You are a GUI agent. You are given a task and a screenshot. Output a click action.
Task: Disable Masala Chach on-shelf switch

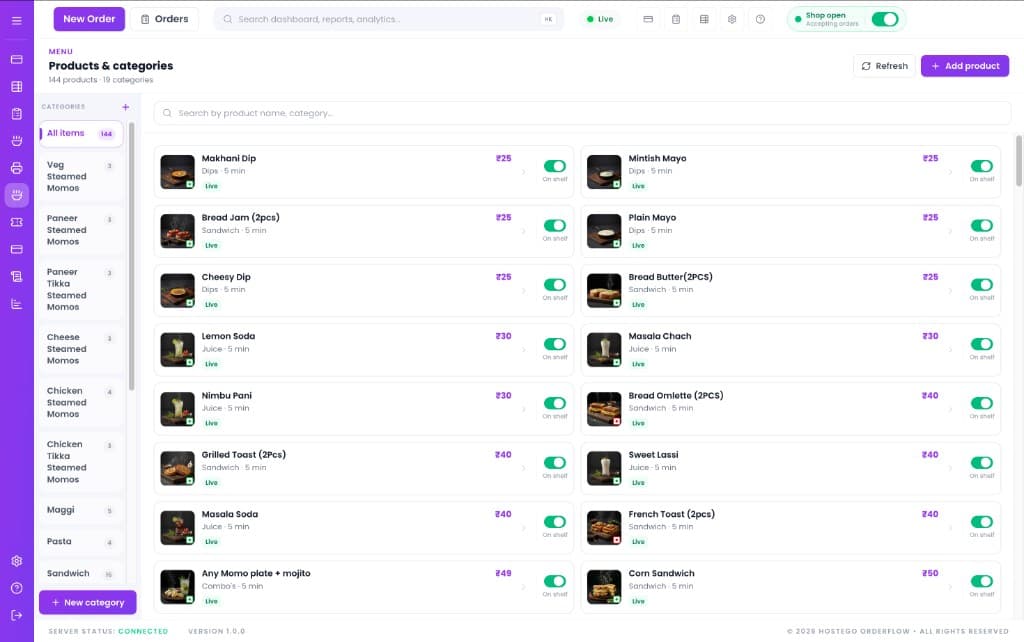tap(982, 344)
